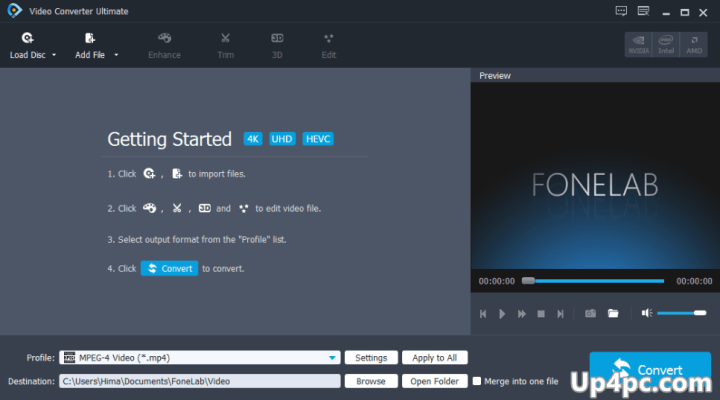Viewport: 720px width, 400px height.
Task: Click the Settings button
Action: coord(371,358)
